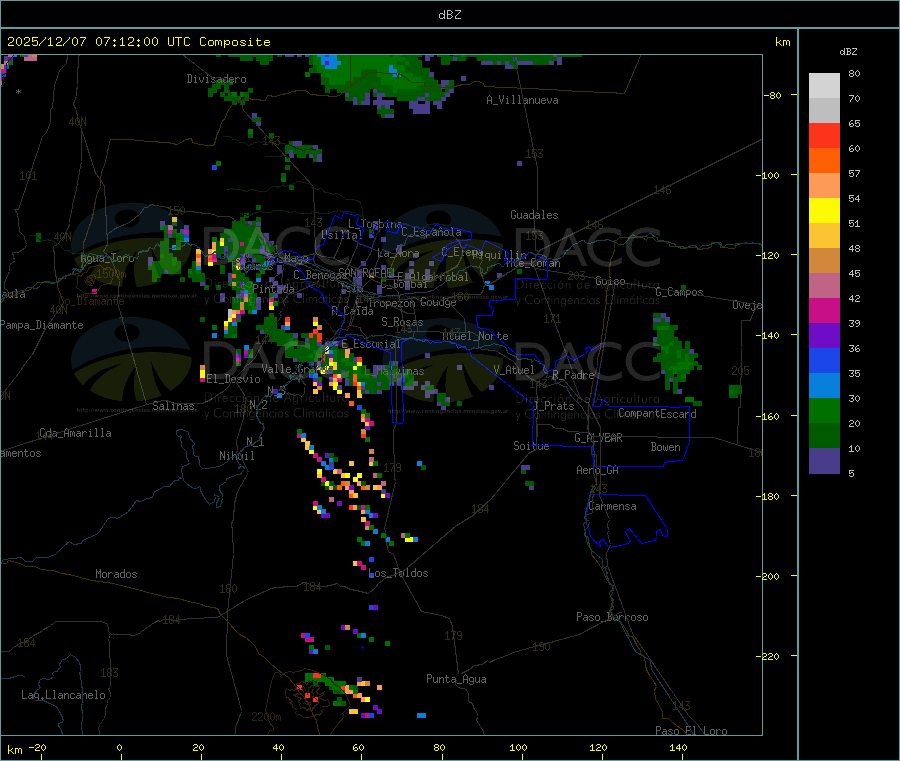
Task: Click the 'J_Prats' map label
Action: point(553,406)
